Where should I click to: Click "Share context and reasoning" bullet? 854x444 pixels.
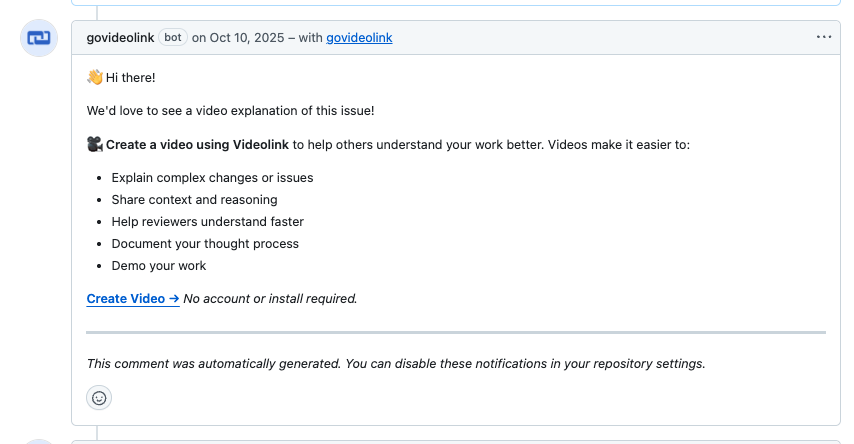tap(194, 200)
